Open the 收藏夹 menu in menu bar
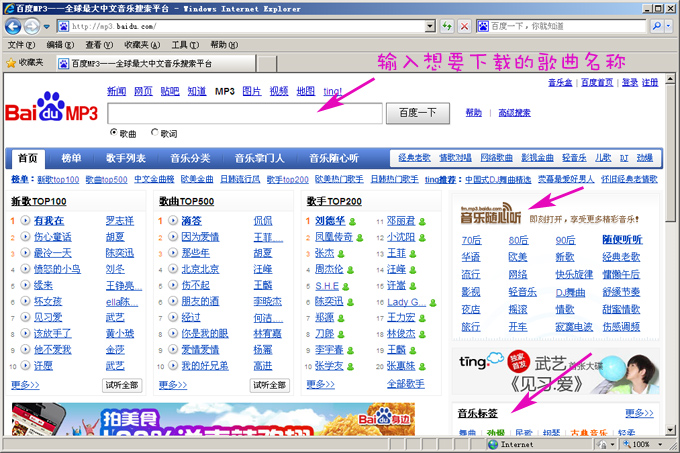The image size is (680, 453). (142, 45)
